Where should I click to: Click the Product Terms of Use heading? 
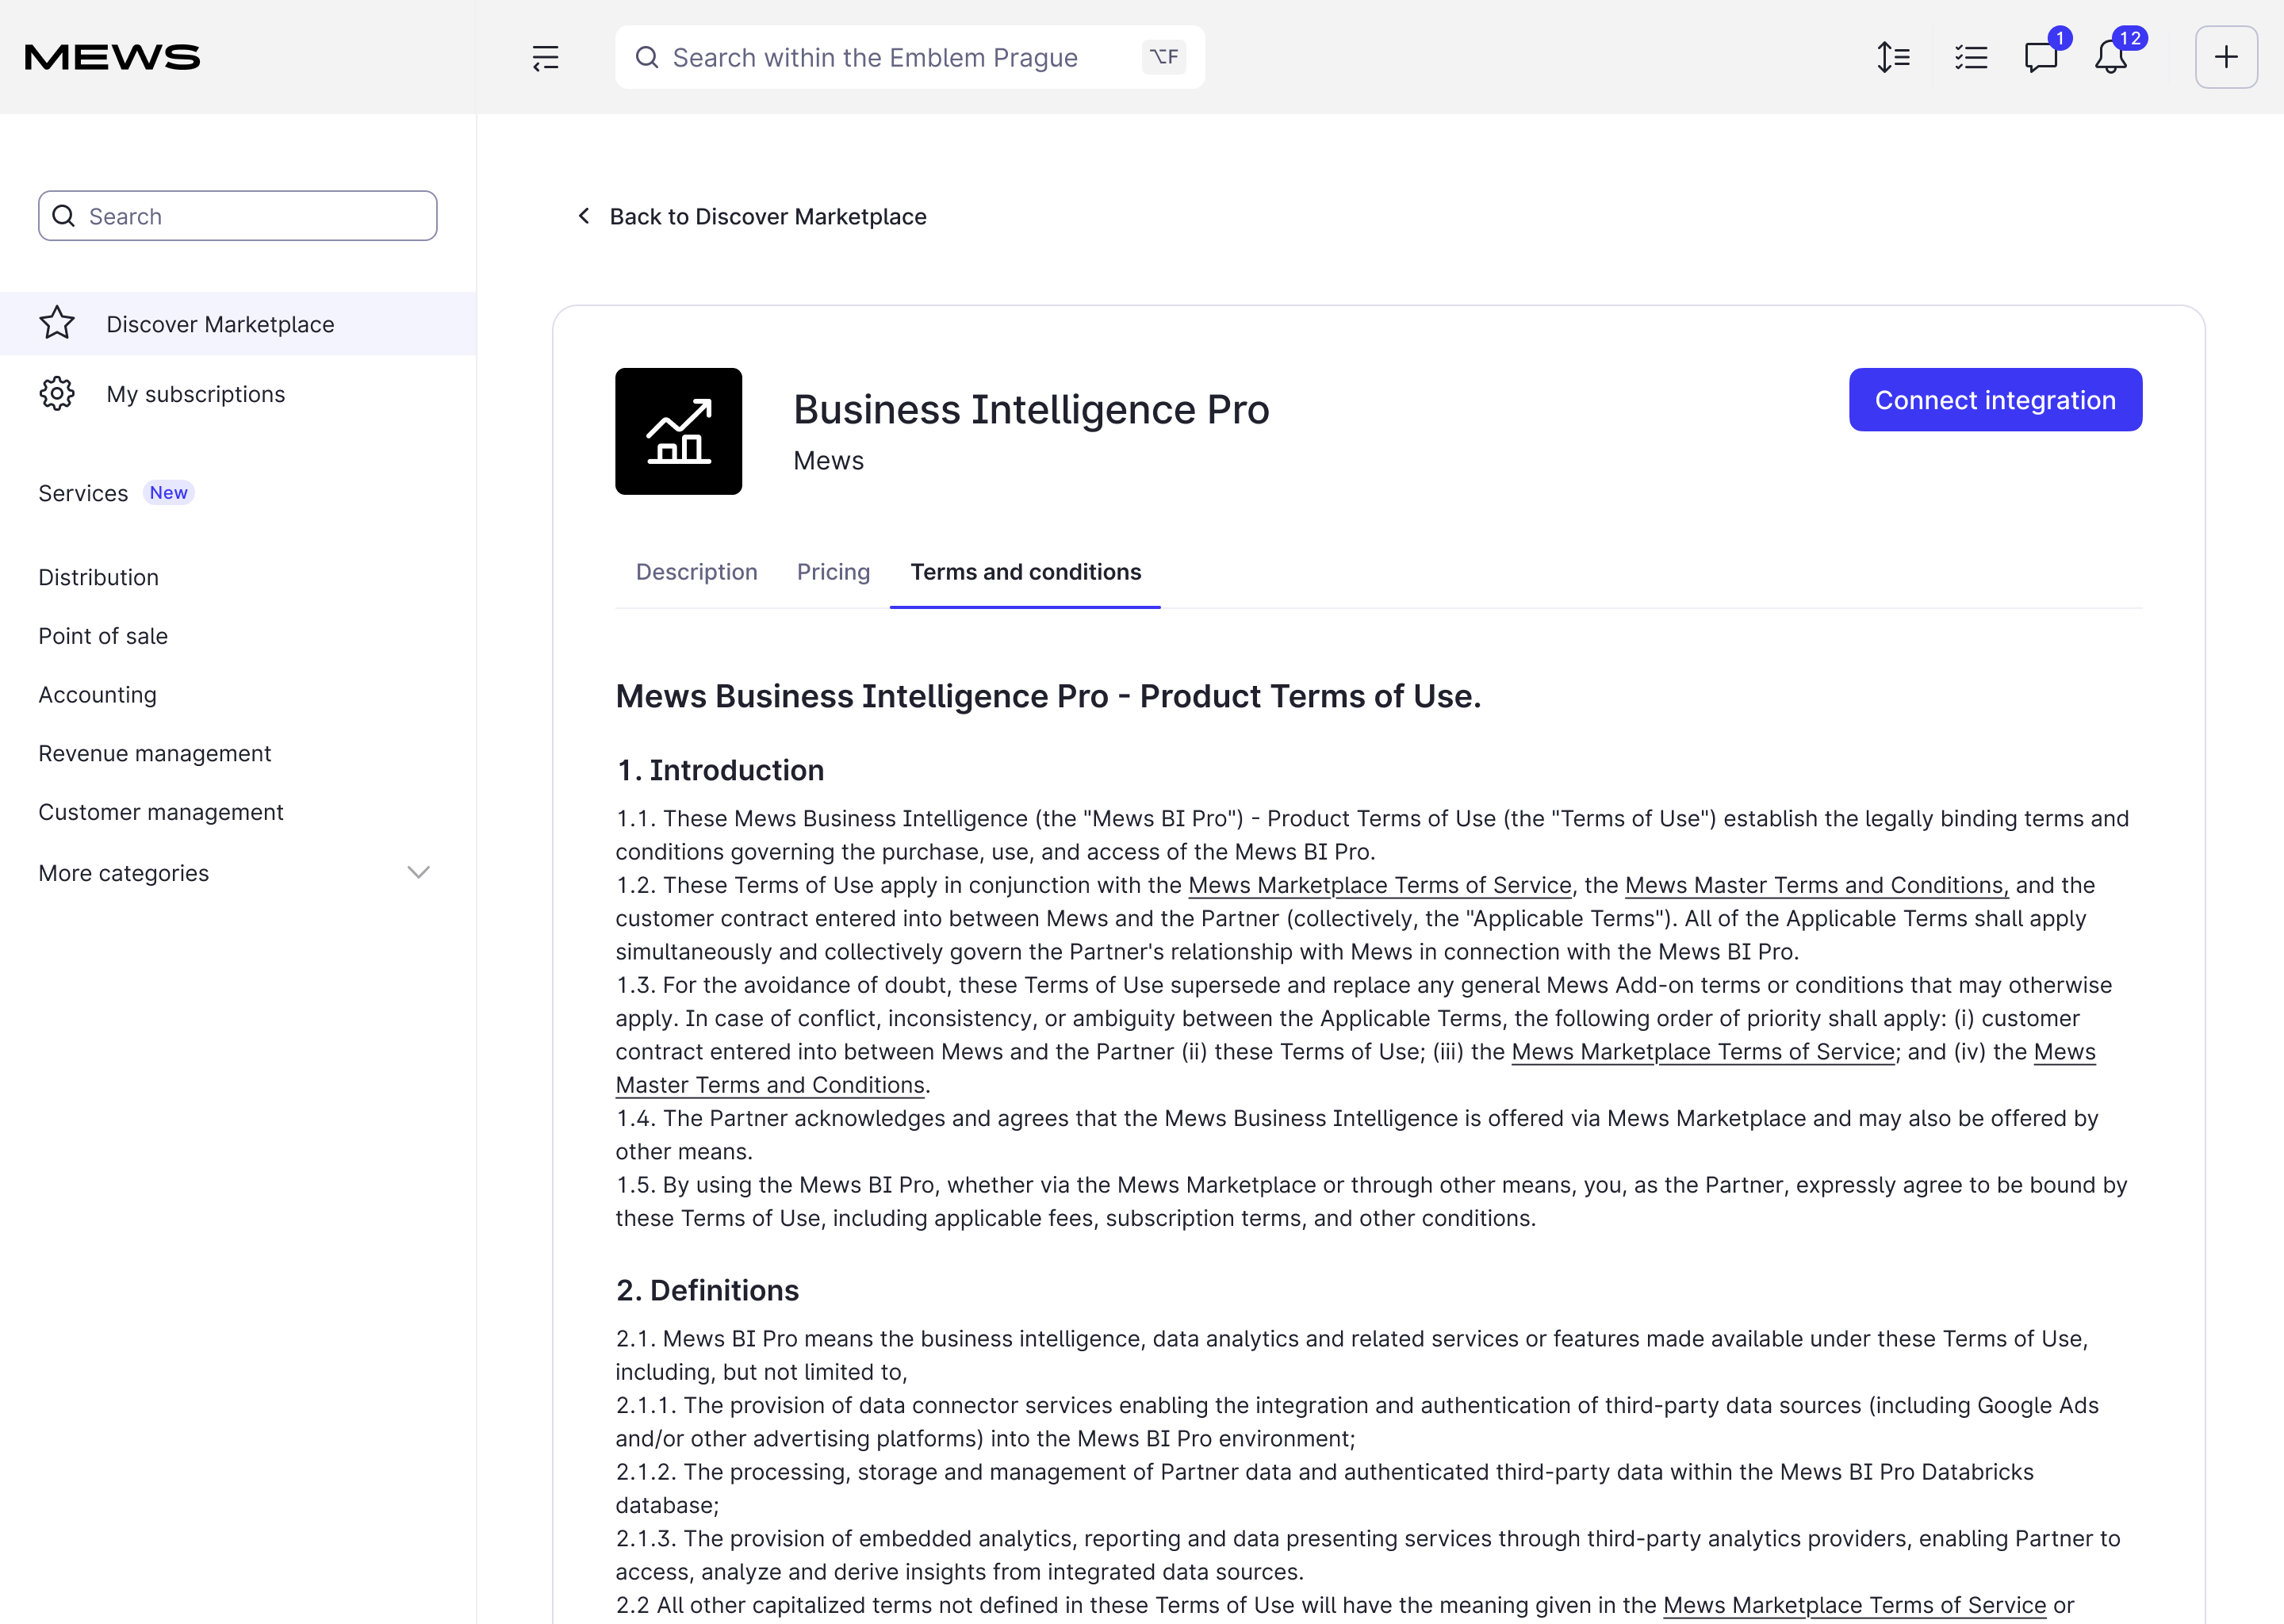[1048, 696]
